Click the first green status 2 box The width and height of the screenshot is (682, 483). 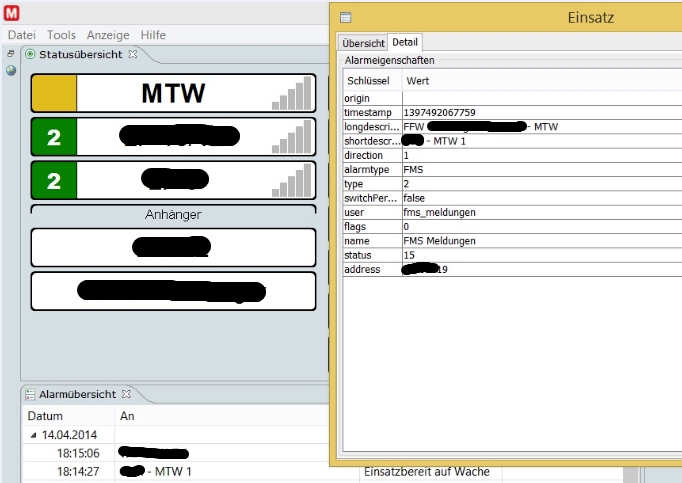(x=54, y=137)
